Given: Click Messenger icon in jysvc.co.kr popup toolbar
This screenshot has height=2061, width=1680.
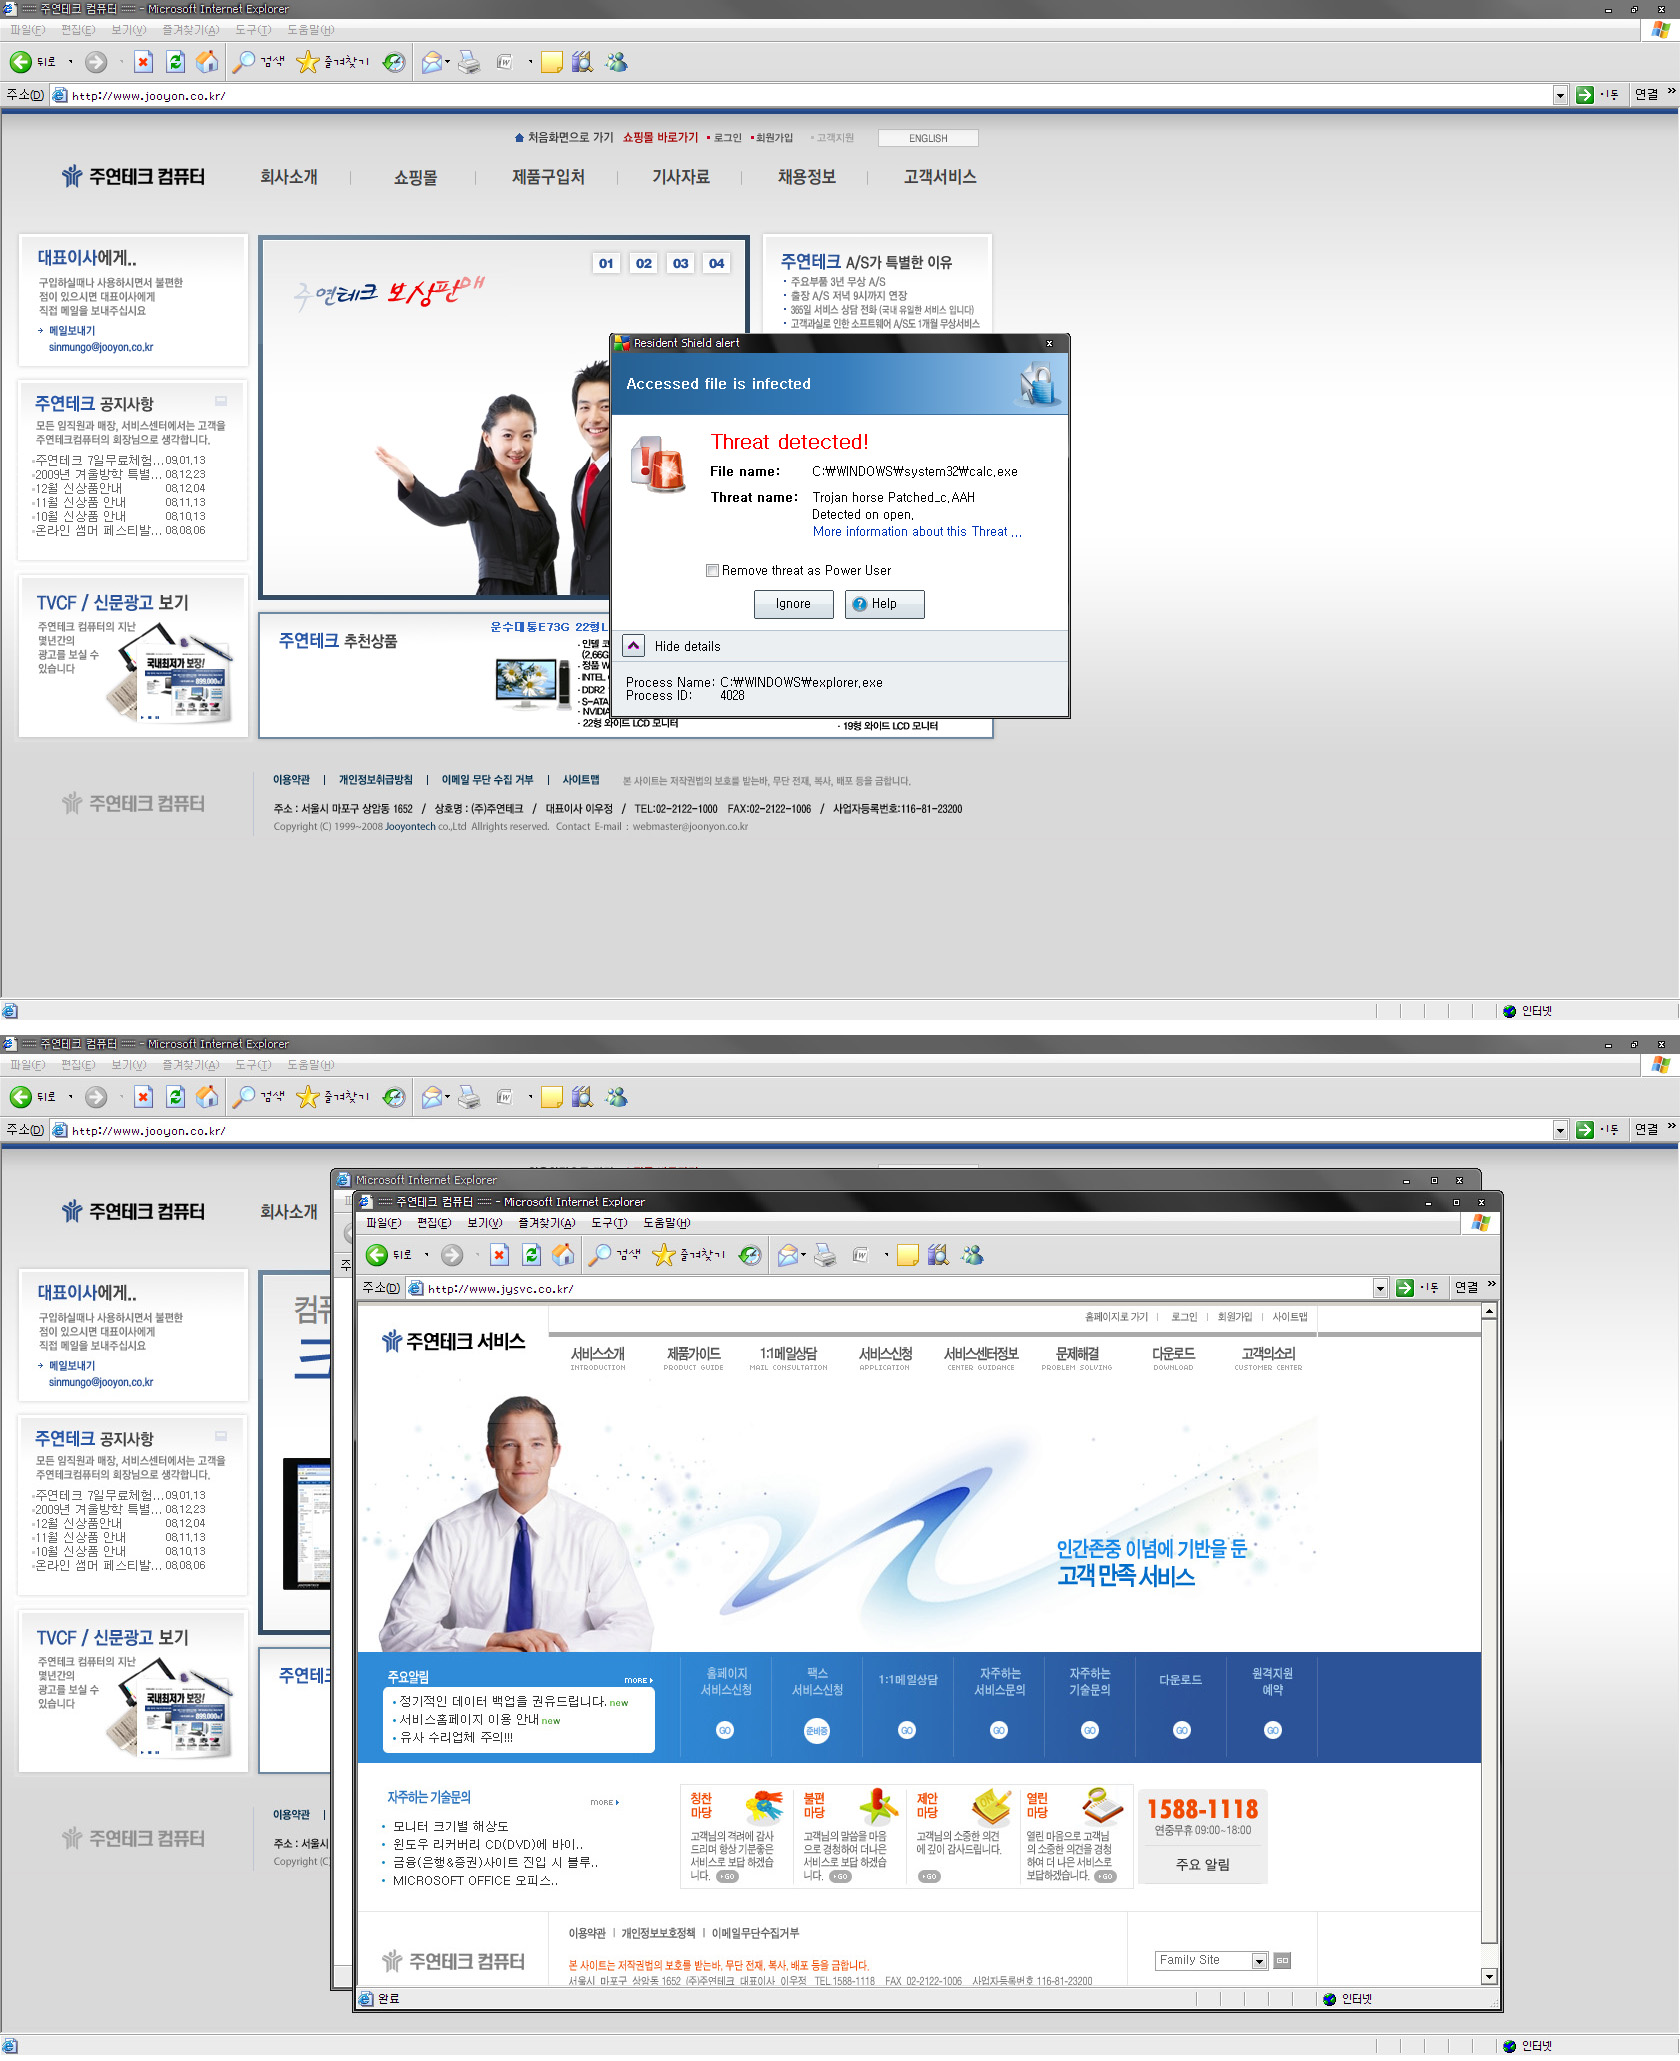Looking at the screenshot, I should (972, 1255).
